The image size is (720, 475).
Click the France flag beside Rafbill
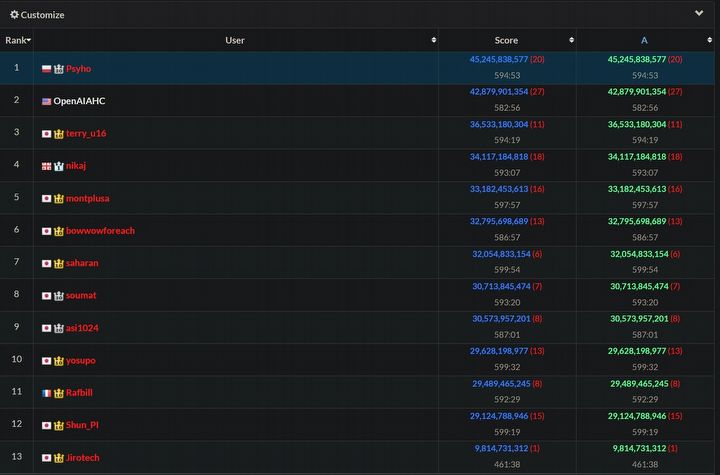[x=46, y=393]
